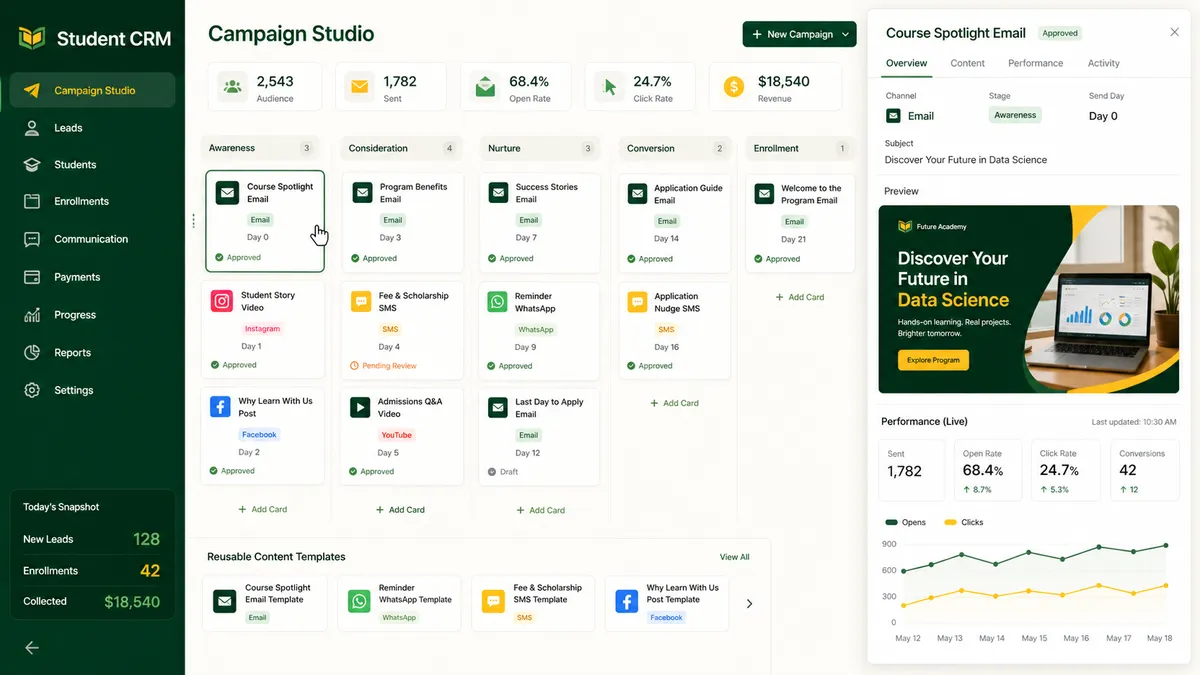
Task: Click the Conversions 42 metric tile
Action: pyautogui.click(x=1145, y=470)
